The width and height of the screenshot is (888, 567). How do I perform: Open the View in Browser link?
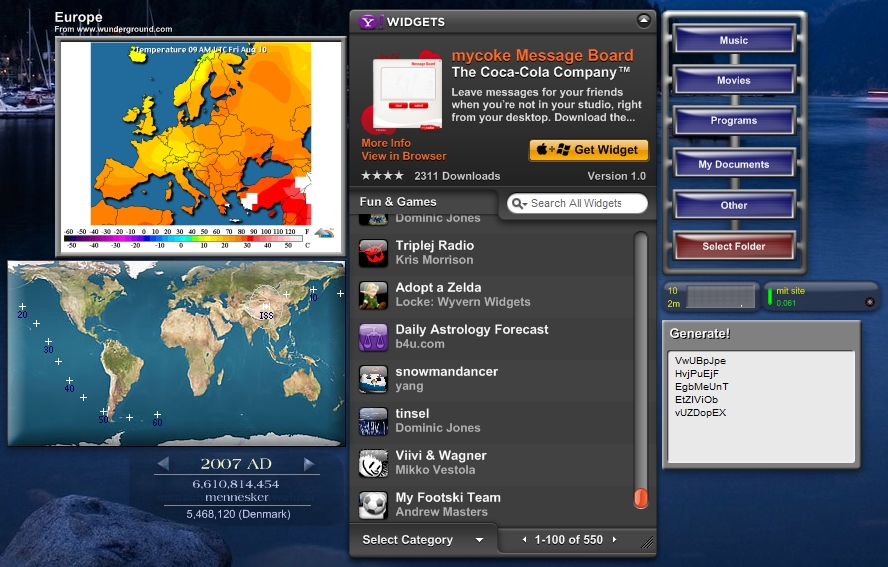(404, 156)
